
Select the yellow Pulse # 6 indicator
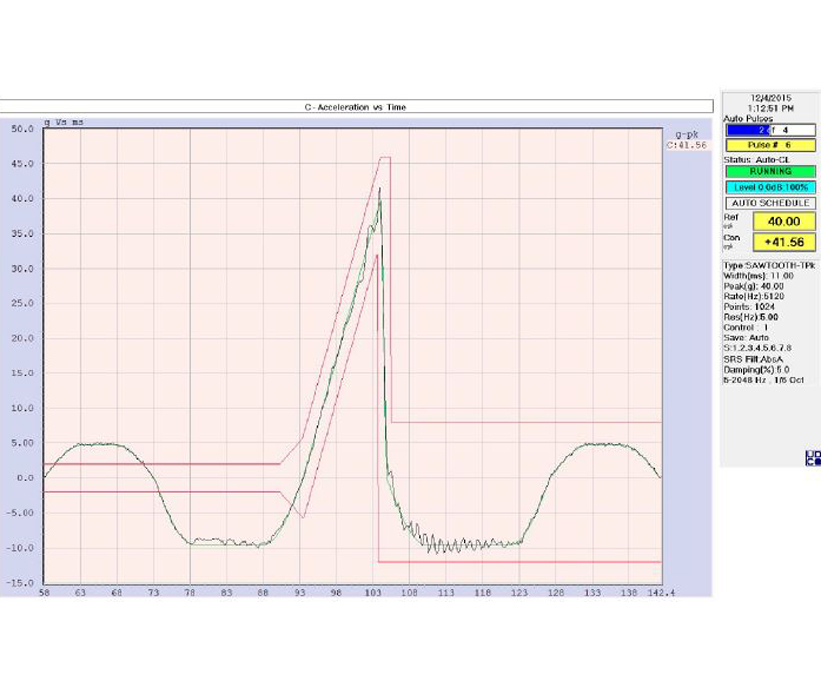(x=770, y=145)
